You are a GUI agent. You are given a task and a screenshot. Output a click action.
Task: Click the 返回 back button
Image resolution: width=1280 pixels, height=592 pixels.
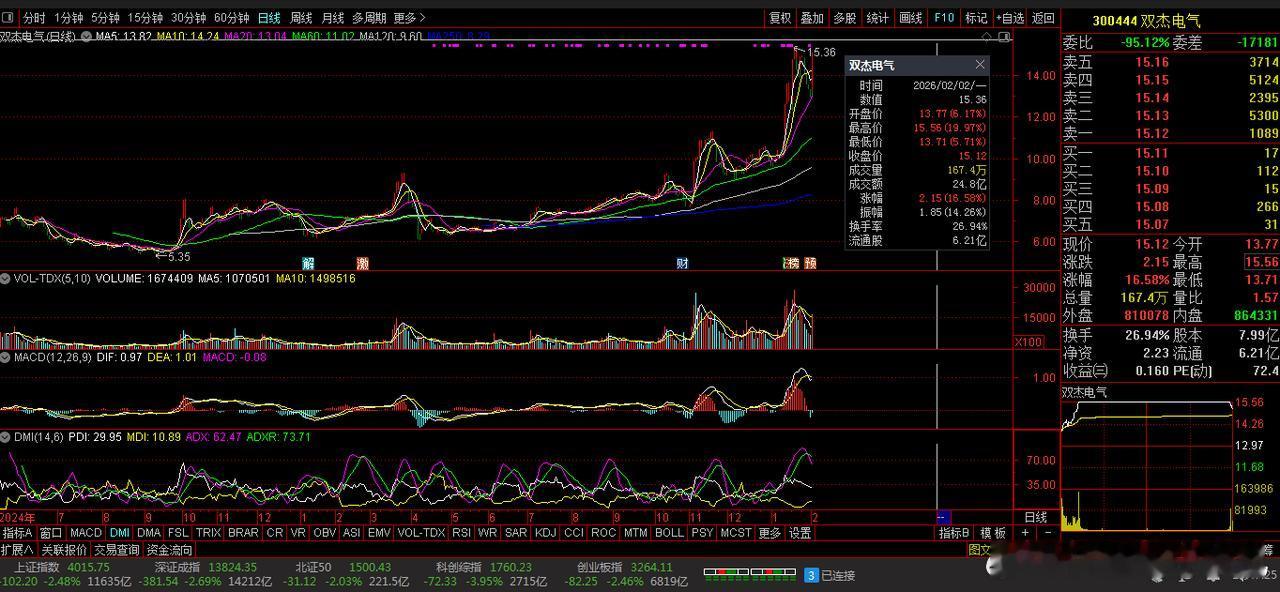pyautogui.click(x=1044, y=17)
